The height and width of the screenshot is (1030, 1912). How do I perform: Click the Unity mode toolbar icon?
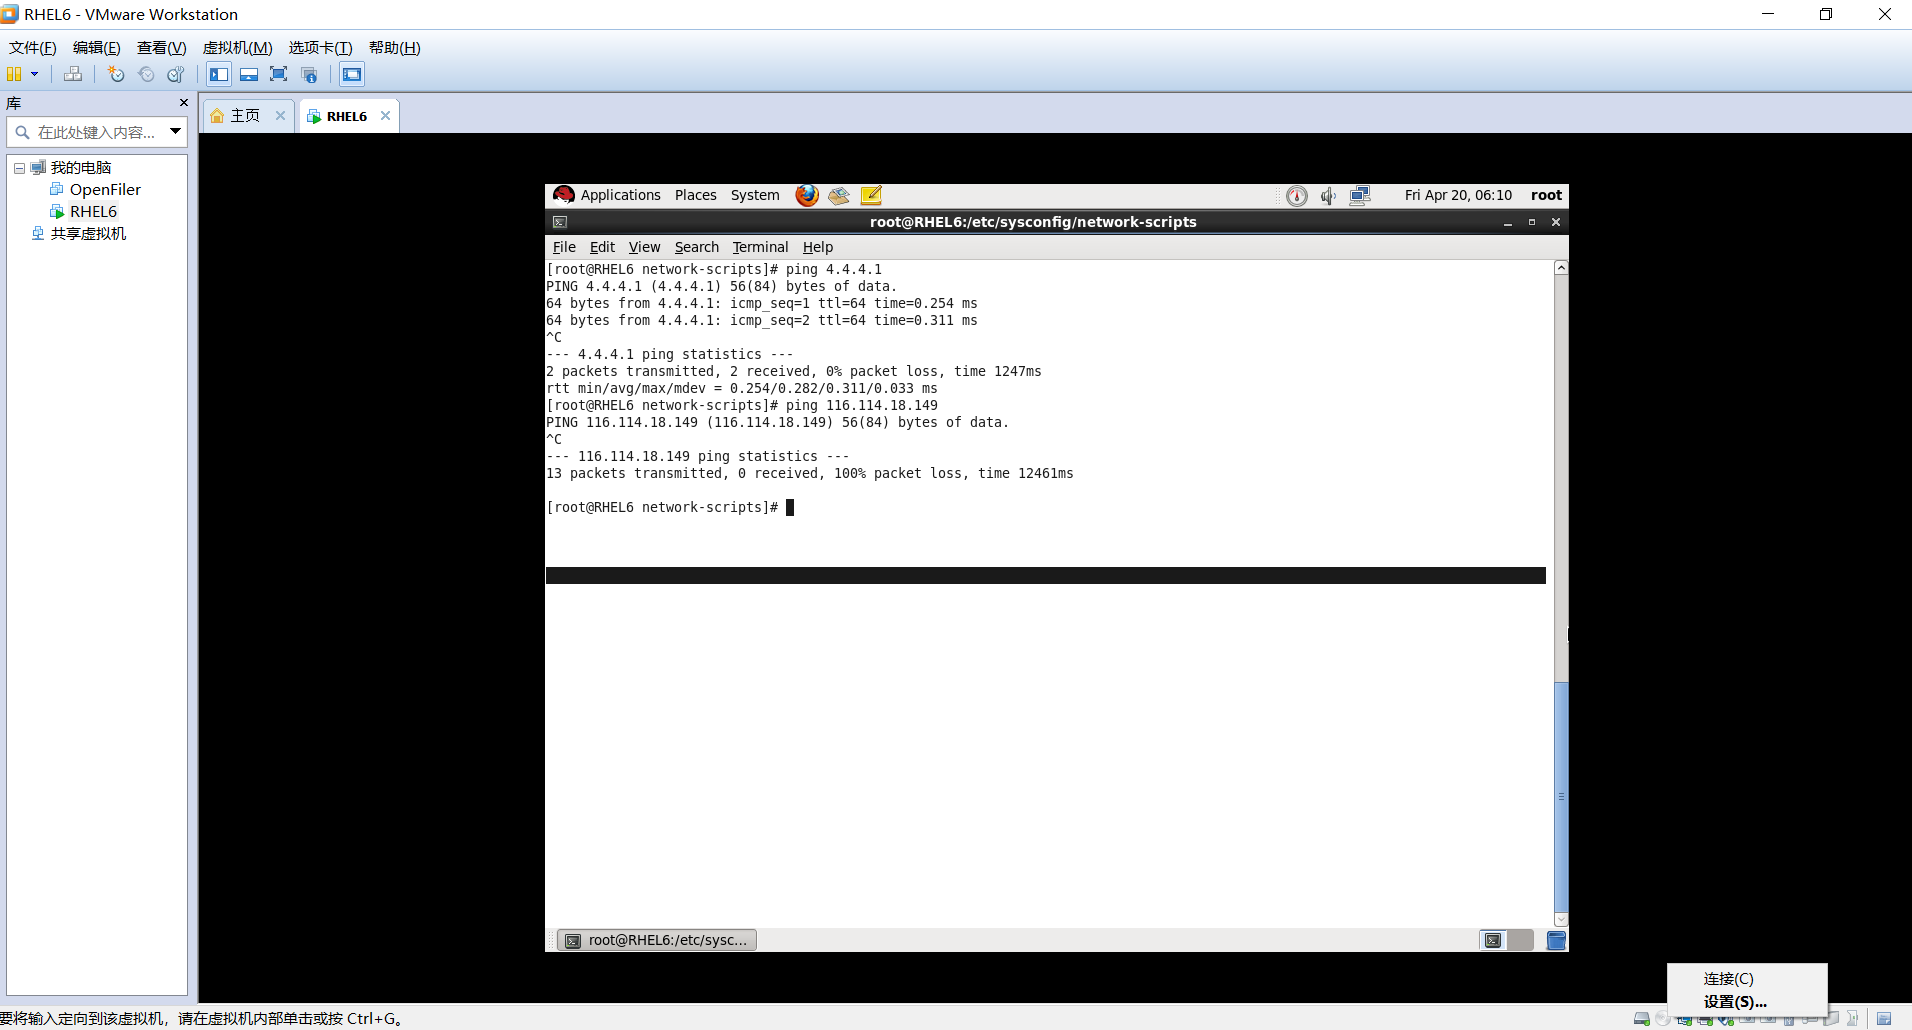[309, 74]
